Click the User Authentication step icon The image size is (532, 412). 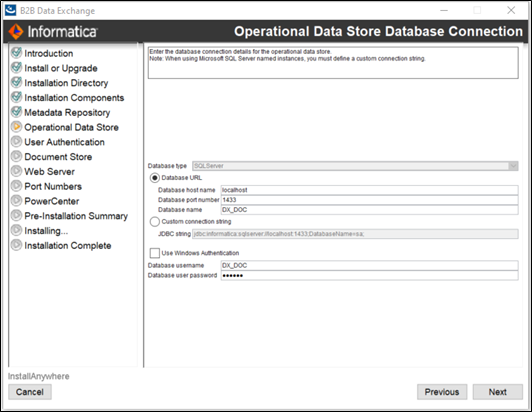(x=16, y=142)
